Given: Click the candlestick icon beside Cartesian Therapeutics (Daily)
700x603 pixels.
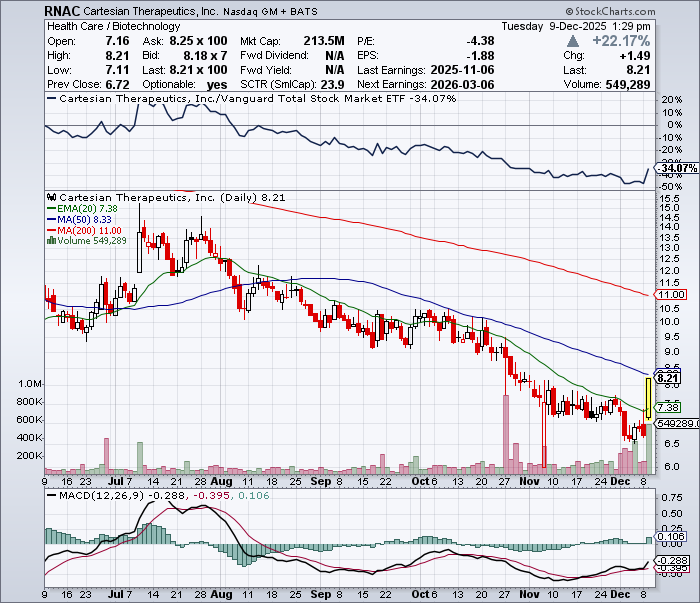Looking at the screenshot, I should [x=52, y=197].
